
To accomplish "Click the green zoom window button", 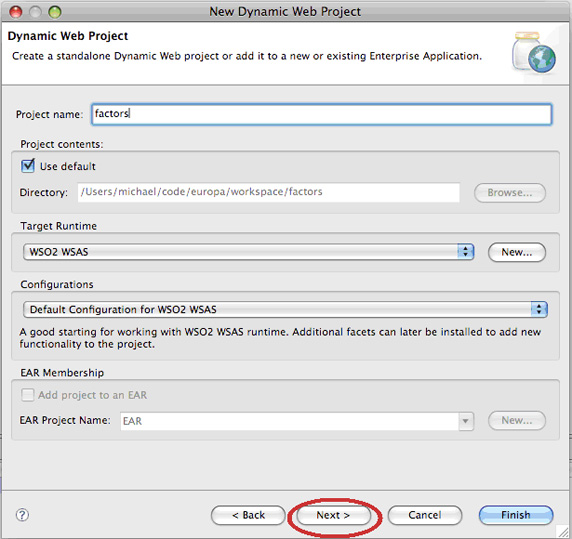I will (x=55, y=12).
